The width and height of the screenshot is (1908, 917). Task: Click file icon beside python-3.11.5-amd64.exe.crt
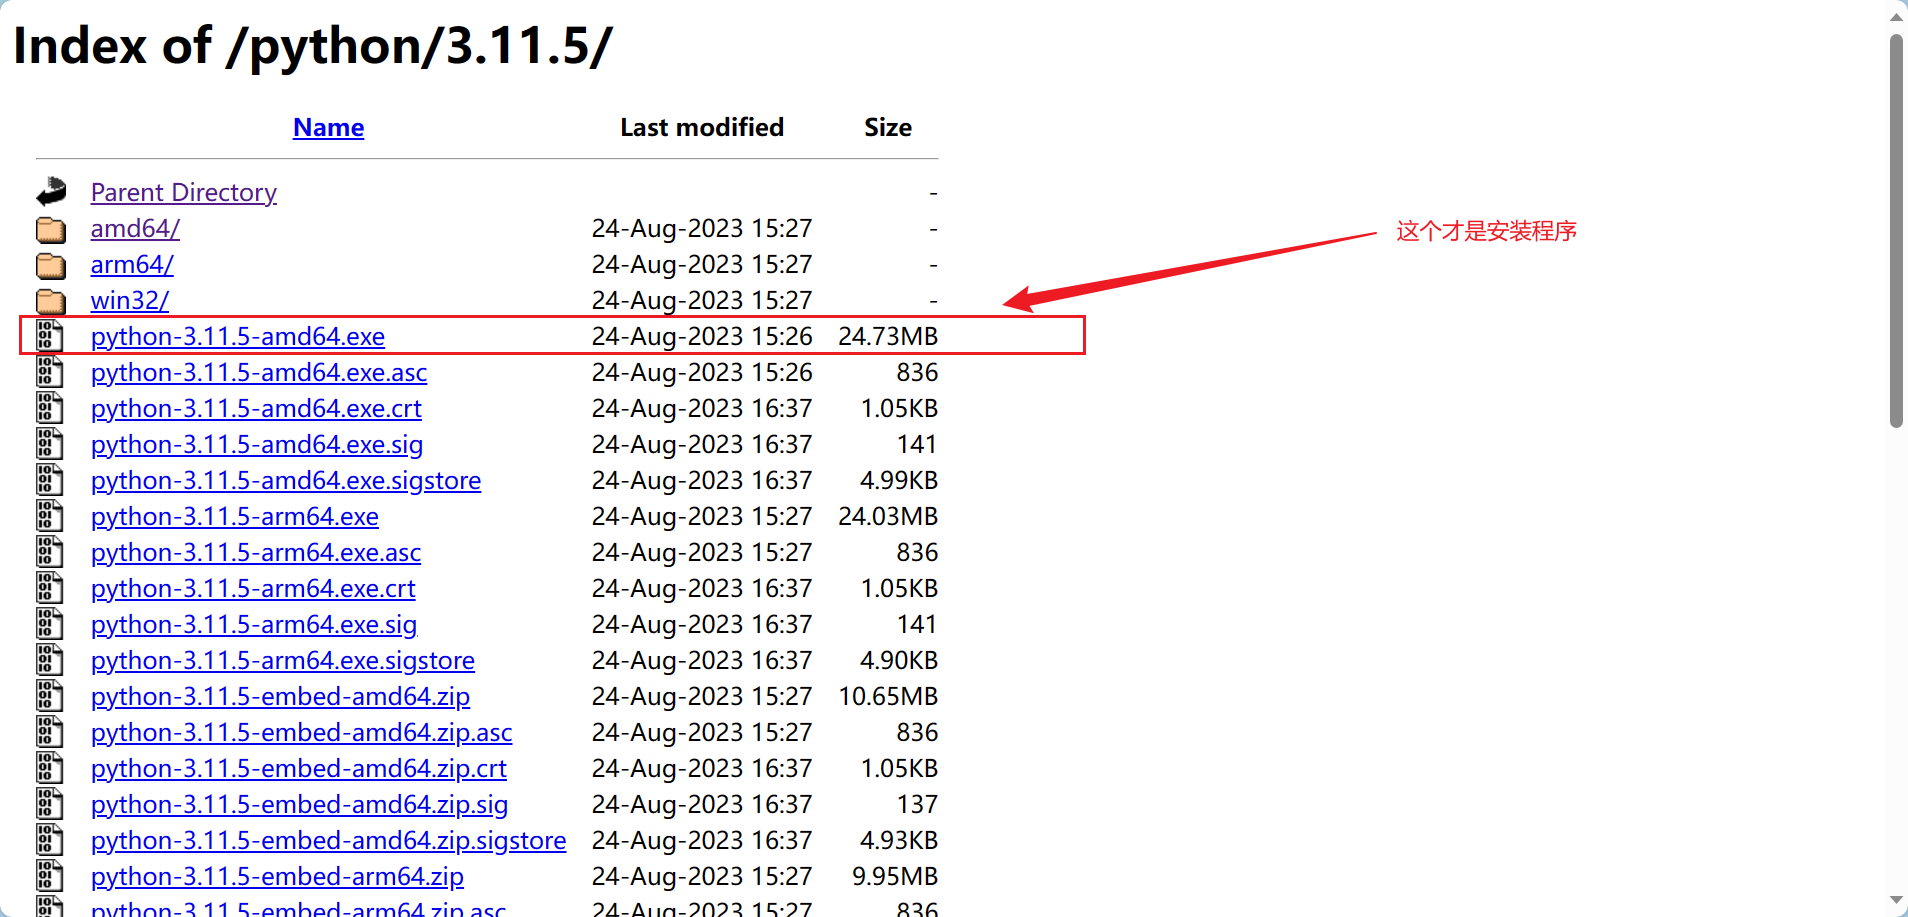[x=50, y=408]
